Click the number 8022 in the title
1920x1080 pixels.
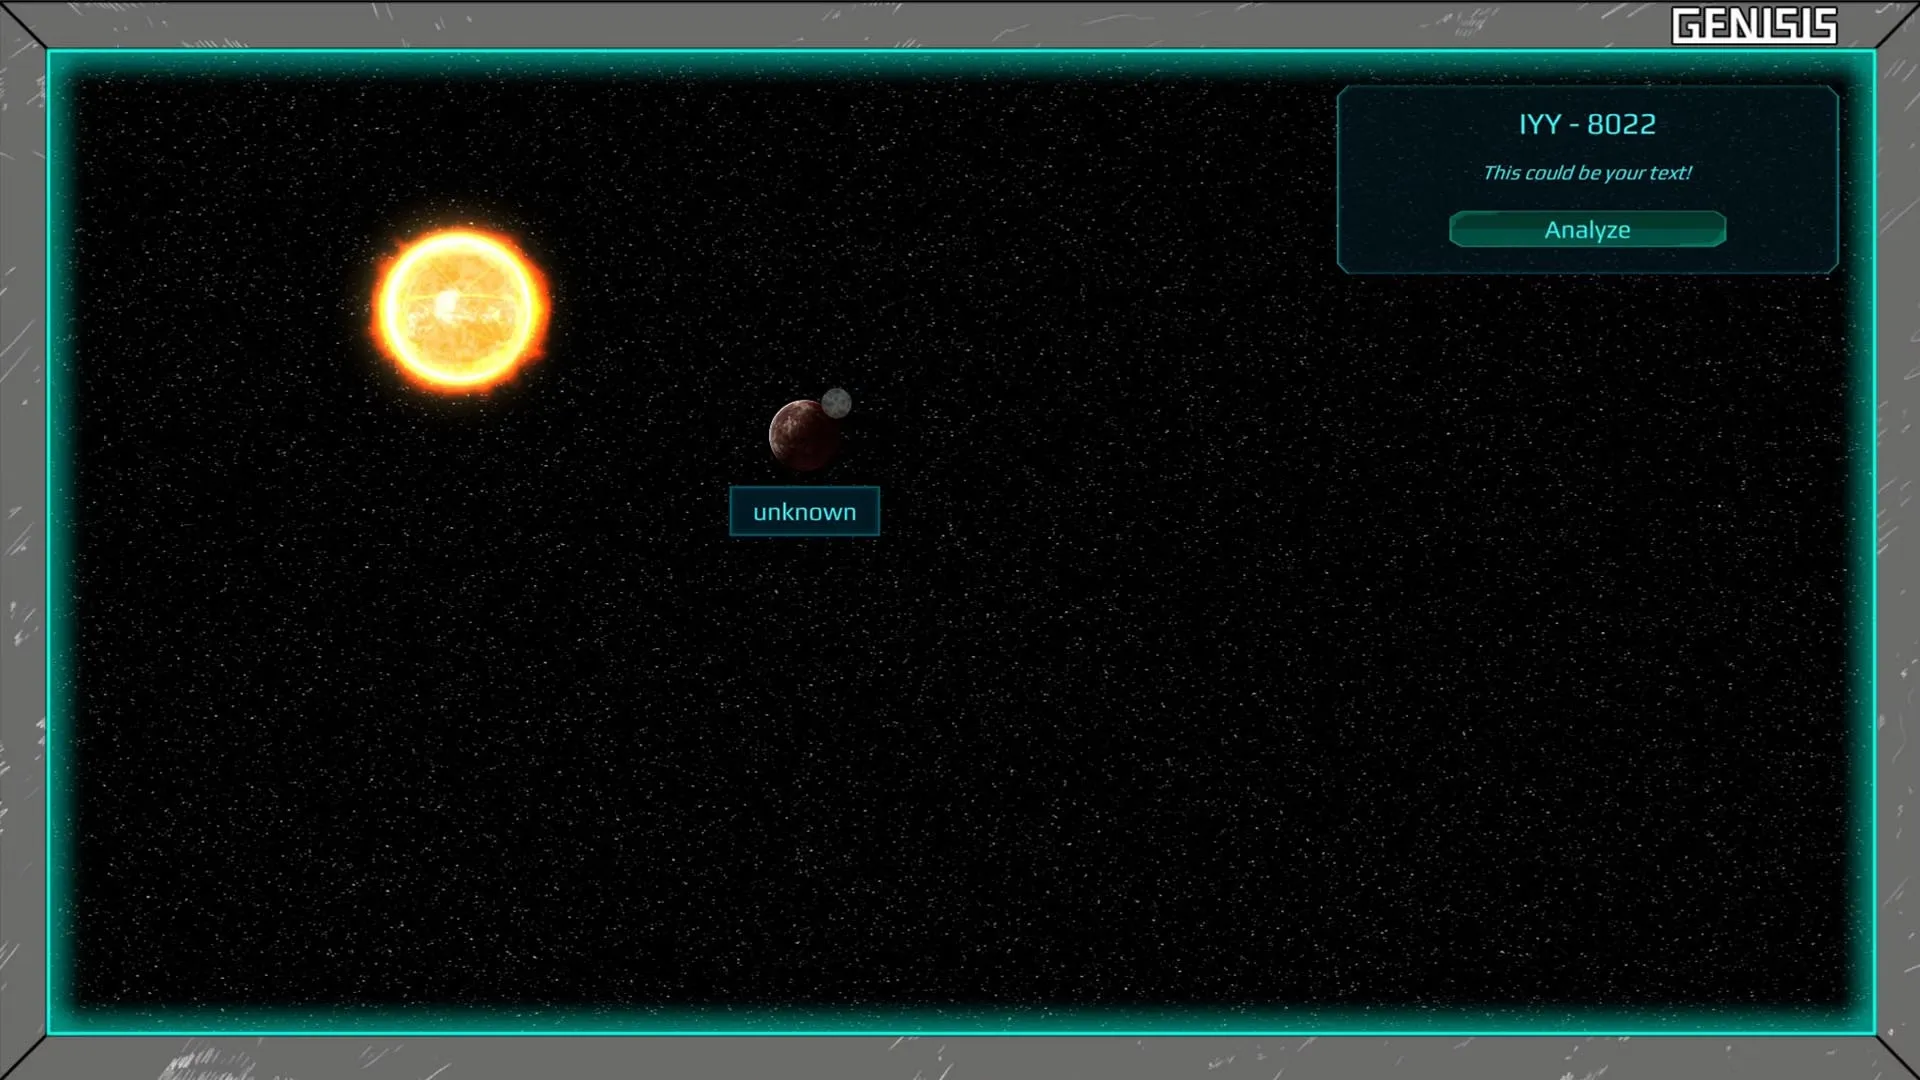tap(1621, 124)
